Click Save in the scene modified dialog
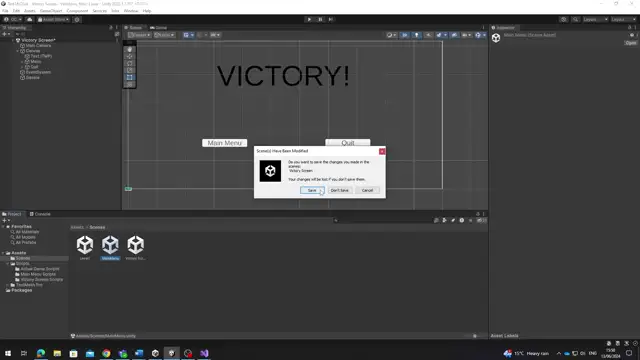640x360 pixels. [x=312, y=190]
